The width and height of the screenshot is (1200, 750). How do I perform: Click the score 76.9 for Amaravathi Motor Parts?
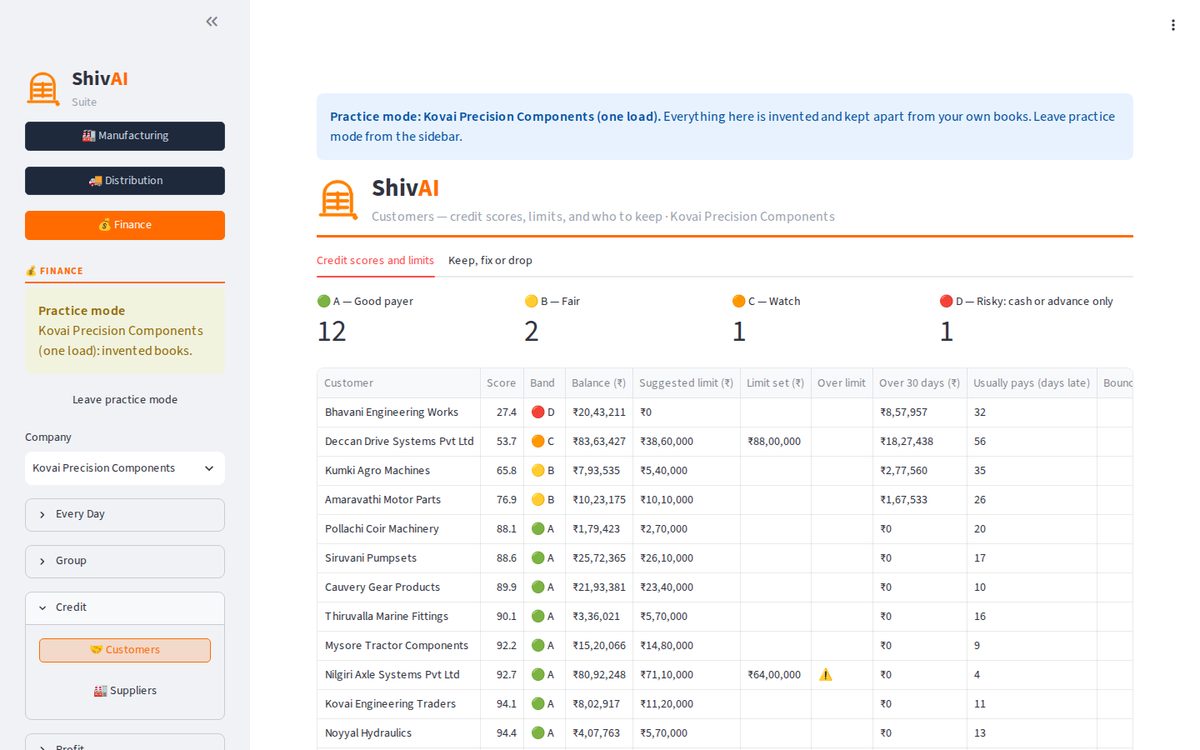click(x=502, y=500)
